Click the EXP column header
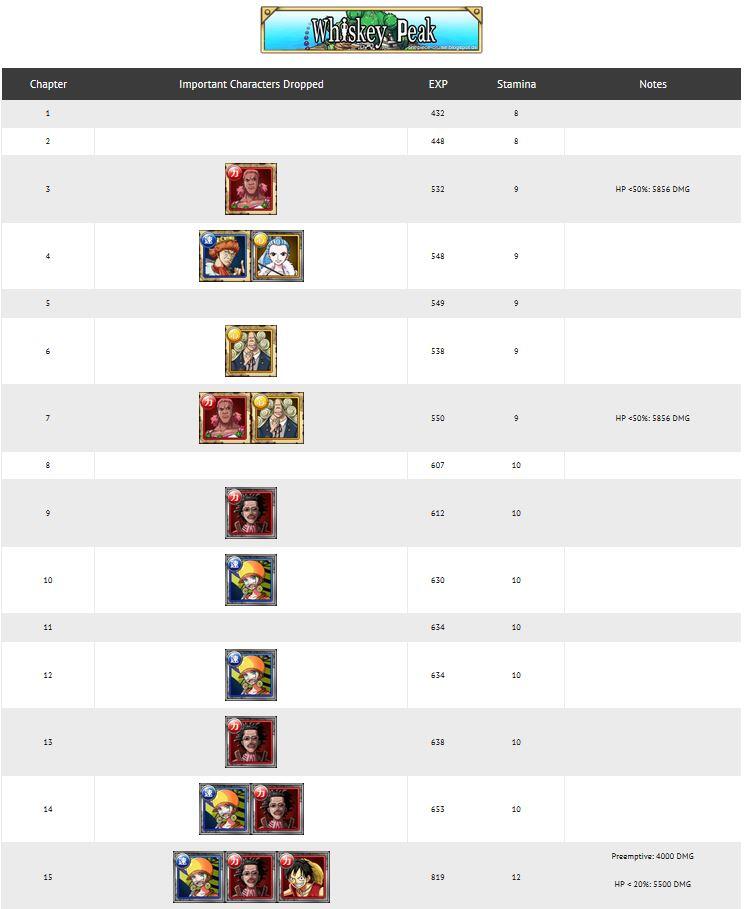745x909 pixels. click(438, 84)
